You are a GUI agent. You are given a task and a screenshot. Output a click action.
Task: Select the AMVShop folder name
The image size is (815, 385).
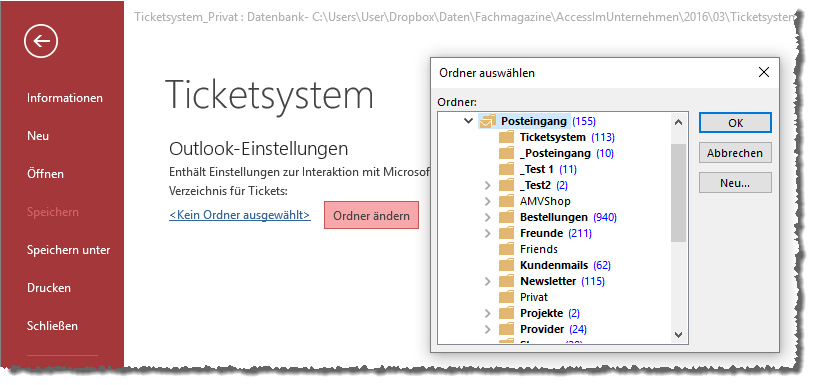click(x=545, y=202)
